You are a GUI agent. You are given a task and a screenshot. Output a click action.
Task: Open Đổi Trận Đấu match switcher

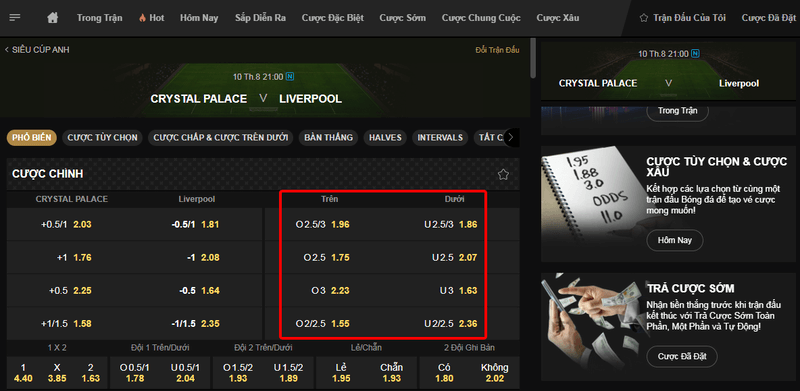point(497,50)
